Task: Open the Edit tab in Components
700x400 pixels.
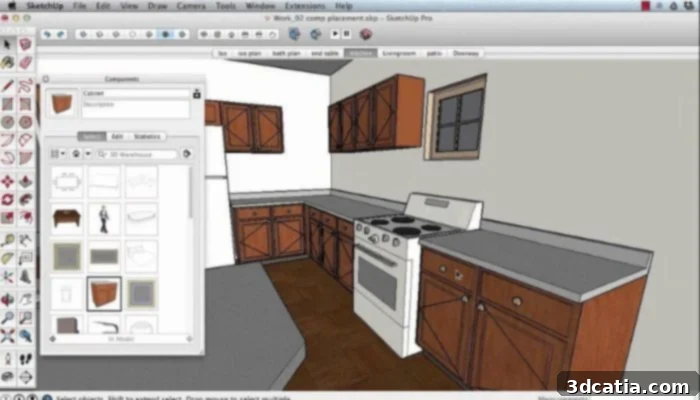Action: click(x=117, y=137)
